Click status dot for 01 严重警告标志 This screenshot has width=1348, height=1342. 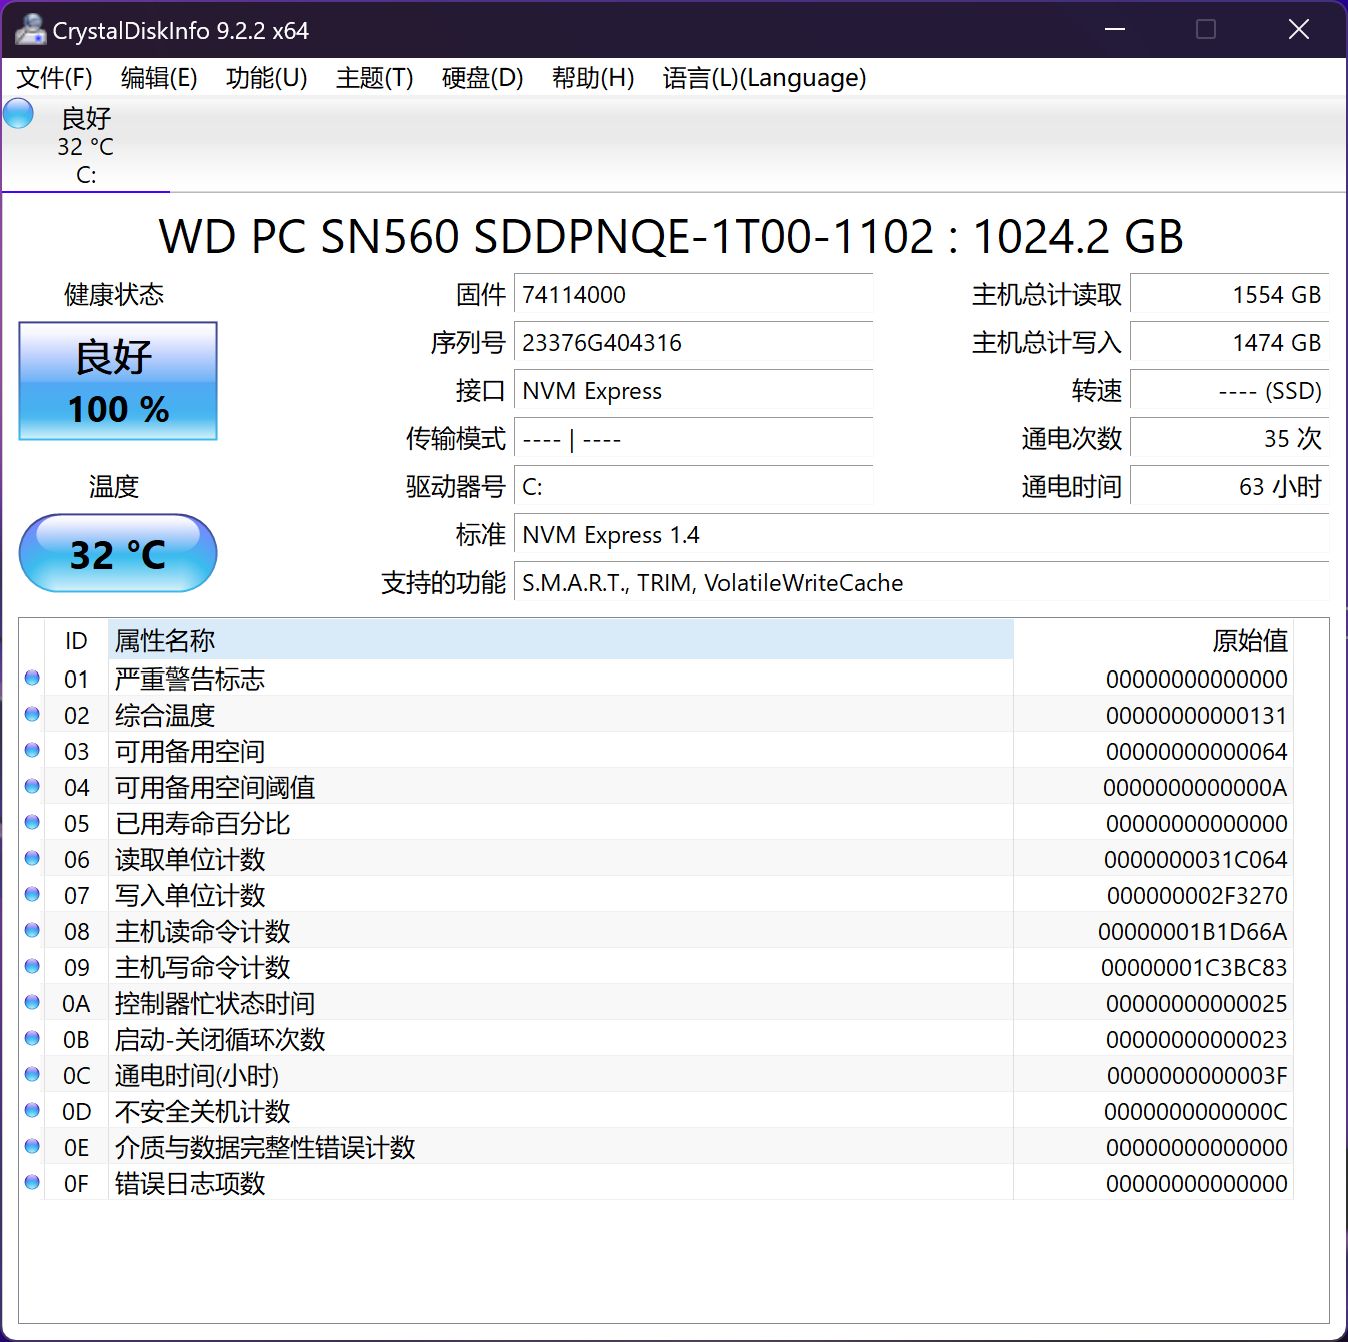click(32, 678)
